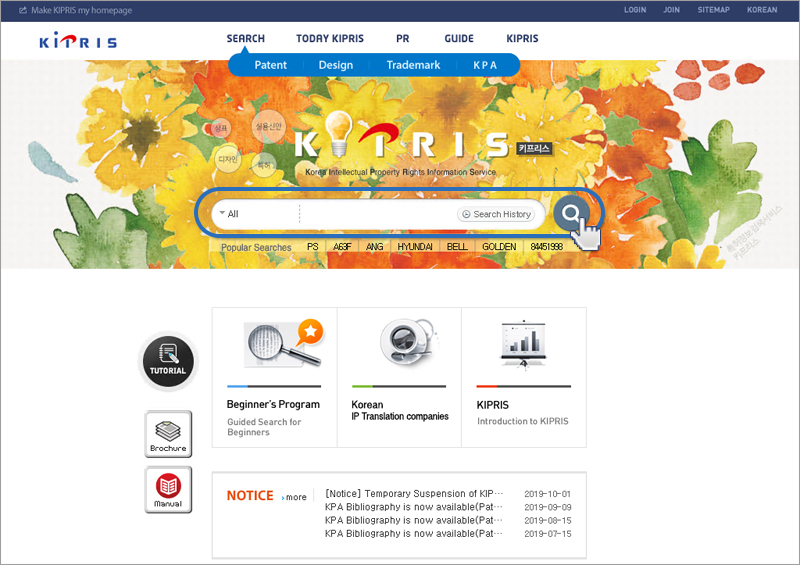800x565 pixels.
Task: Click Make KIPRIS my homepage
Action: (82, 10)
